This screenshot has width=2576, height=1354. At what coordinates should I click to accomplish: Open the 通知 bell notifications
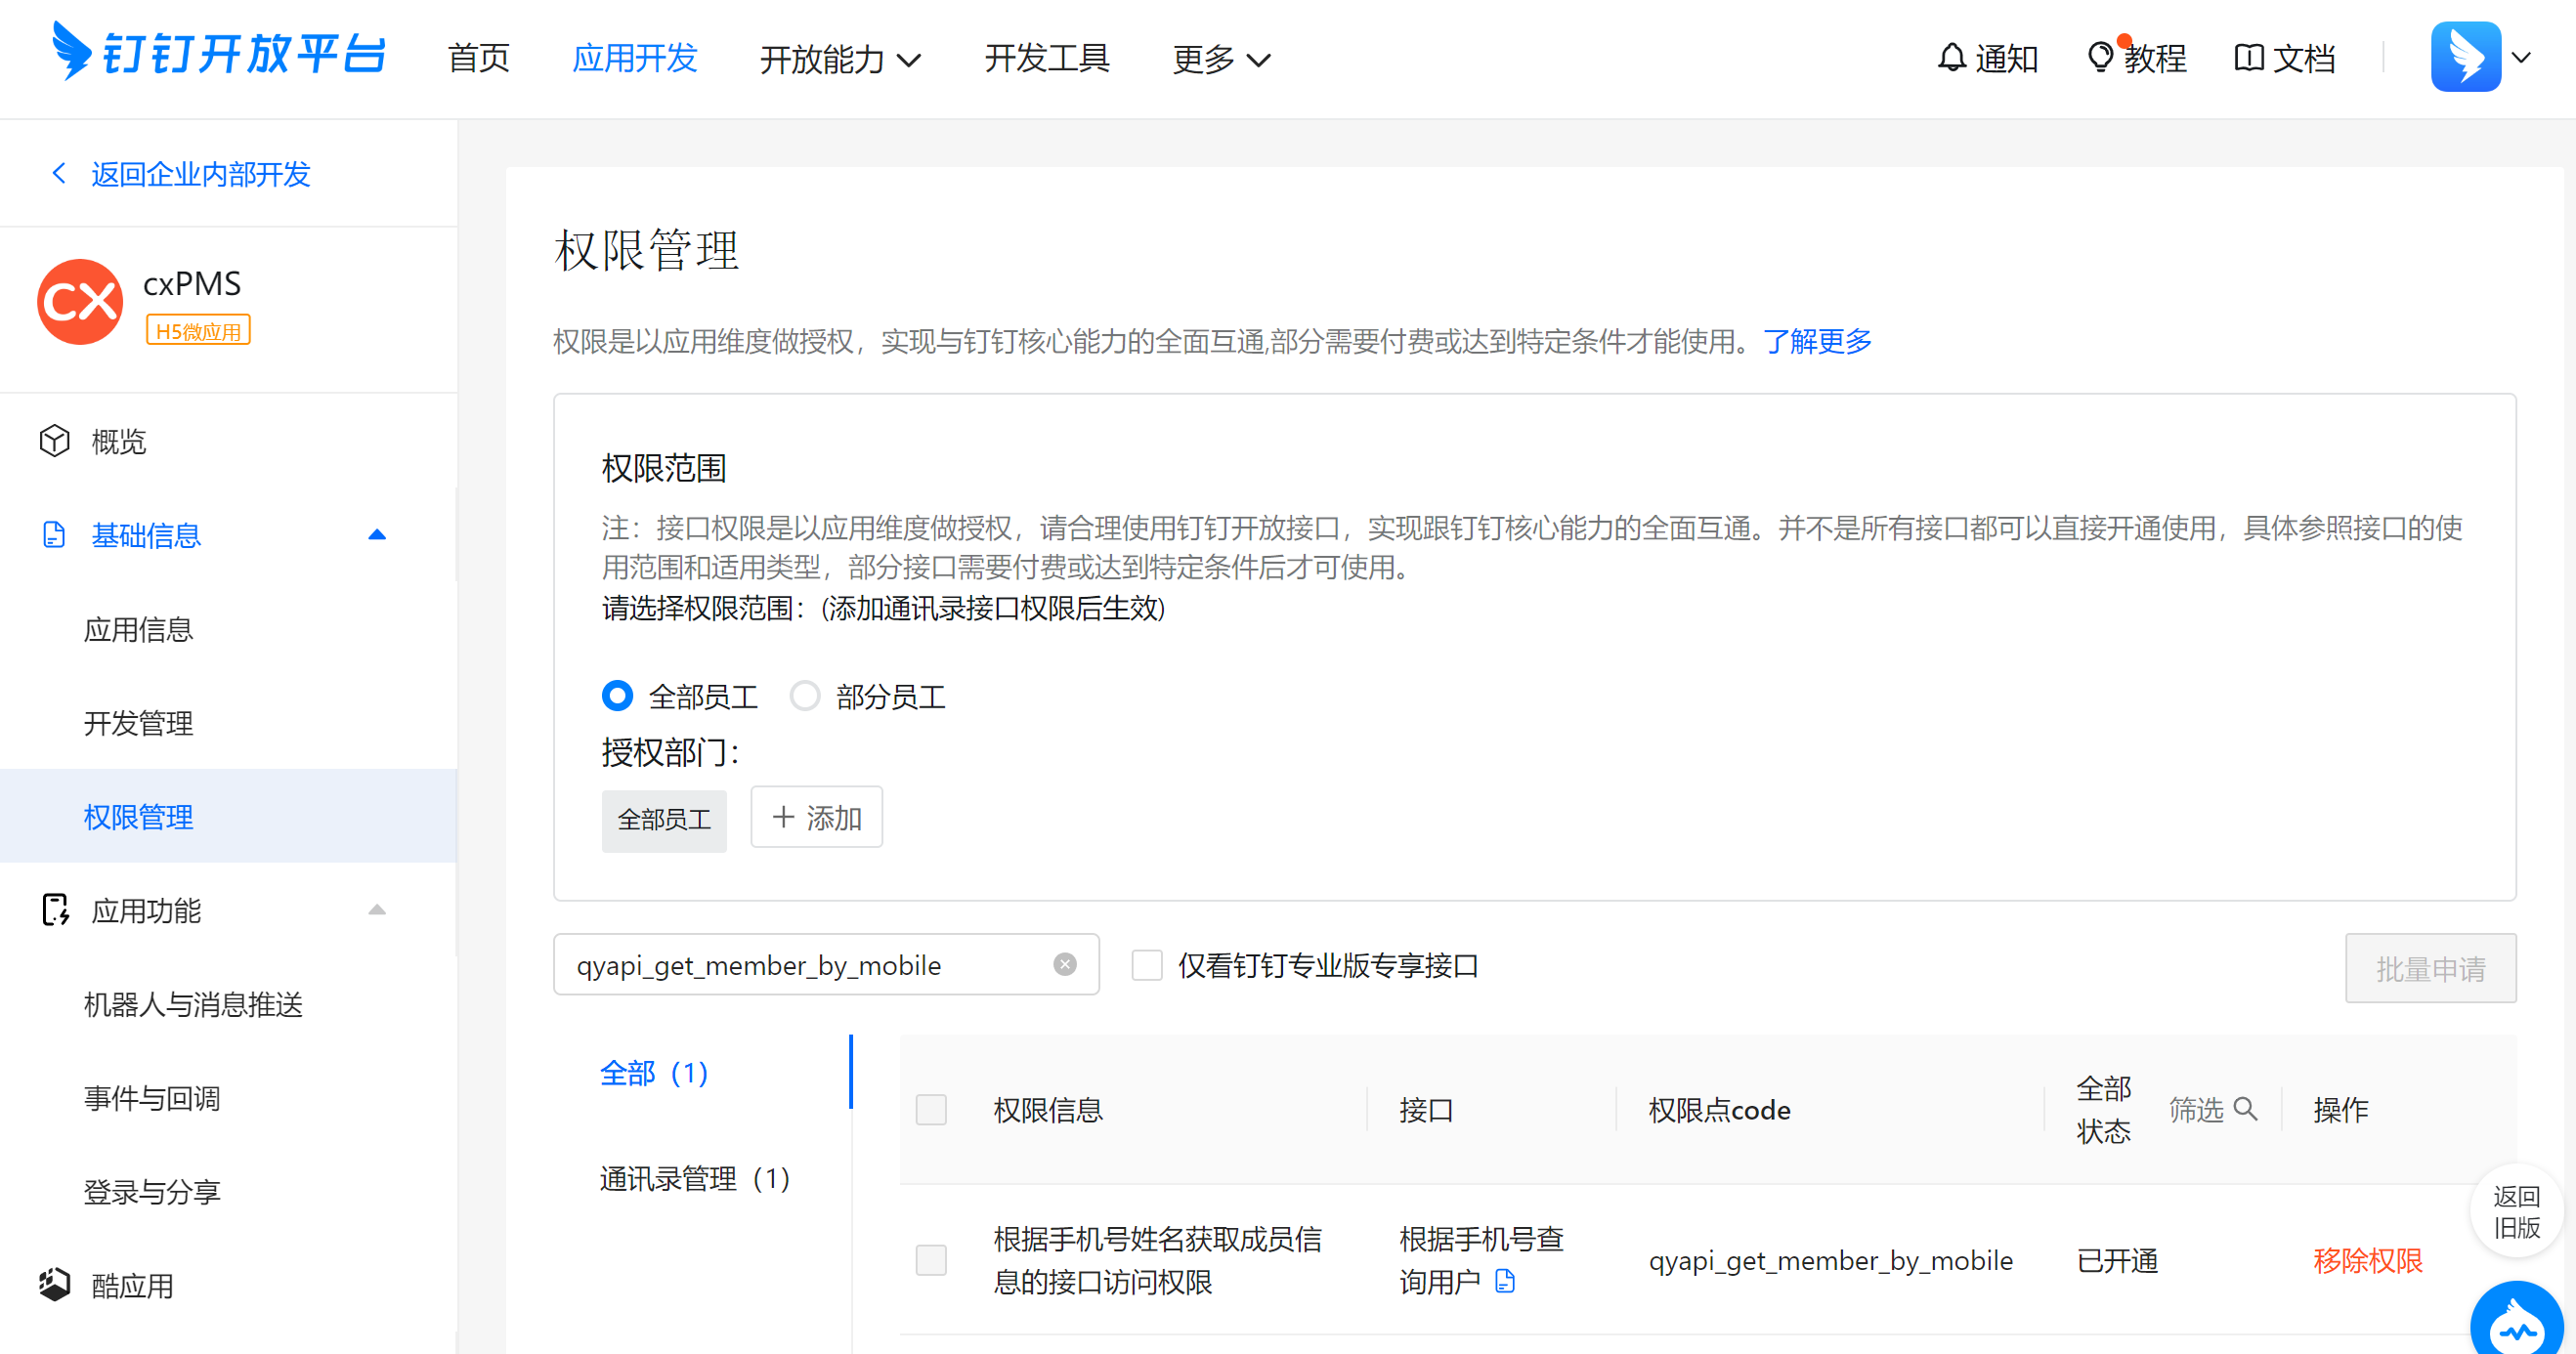click(1986, 58)
